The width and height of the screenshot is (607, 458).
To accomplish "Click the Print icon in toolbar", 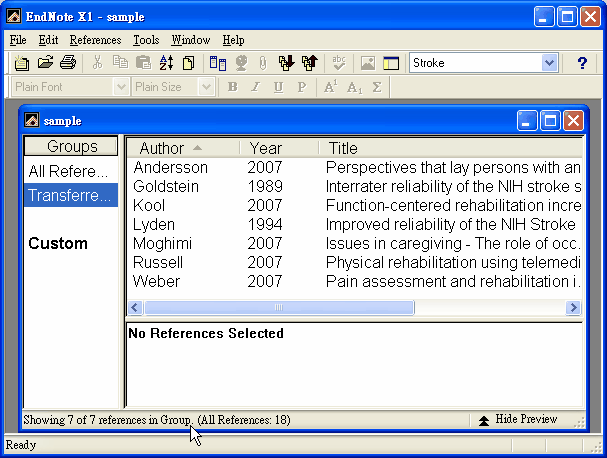I will 67,63.
